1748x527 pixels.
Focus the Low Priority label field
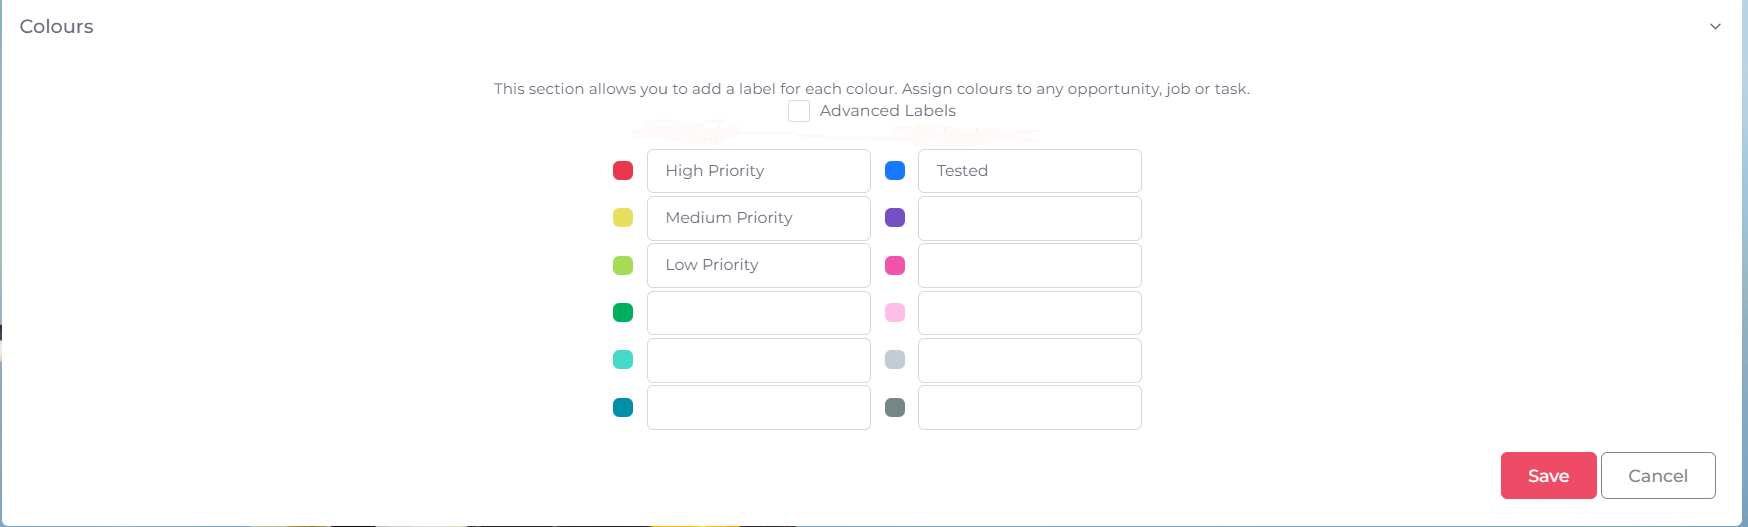[758, 265]
